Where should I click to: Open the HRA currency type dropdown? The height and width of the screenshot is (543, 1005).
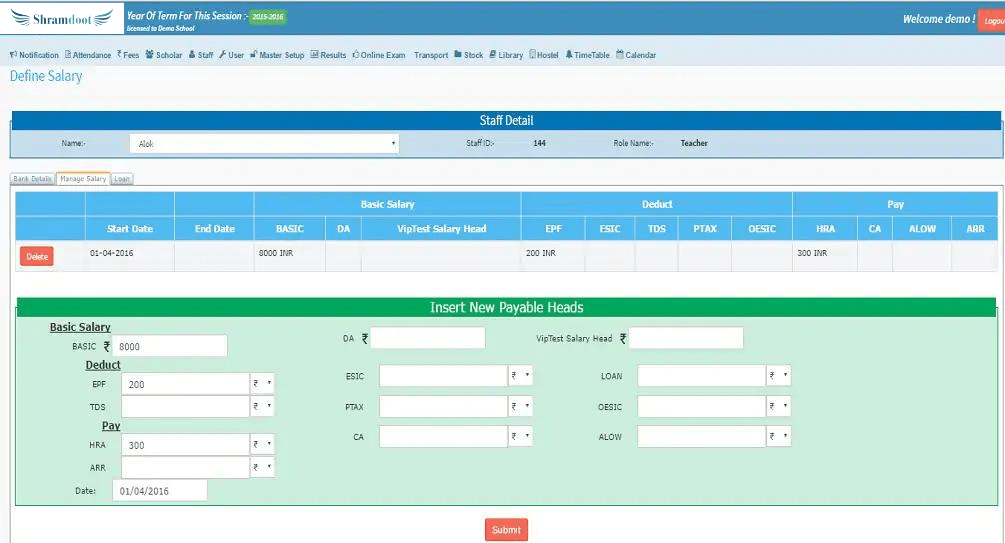(x=262, y=445)
